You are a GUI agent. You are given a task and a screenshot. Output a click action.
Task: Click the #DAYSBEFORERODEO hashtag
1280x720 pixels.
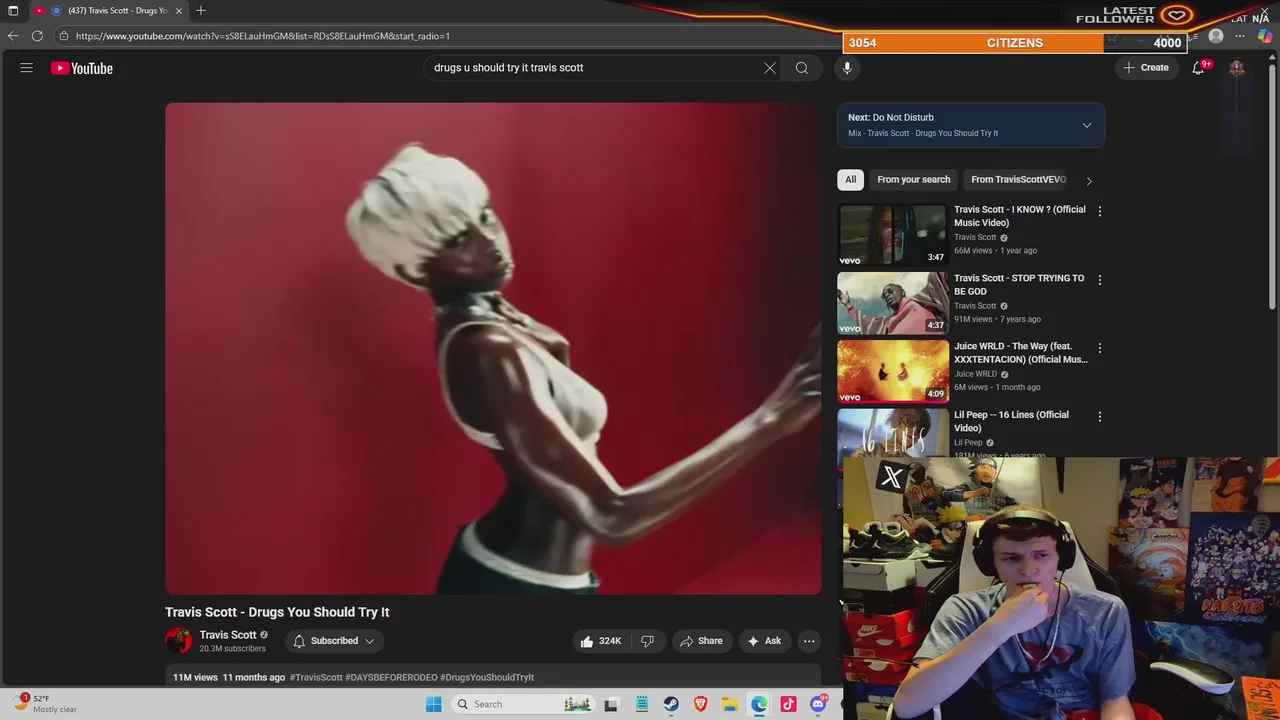pyautogui.click(x=391, y=677)
